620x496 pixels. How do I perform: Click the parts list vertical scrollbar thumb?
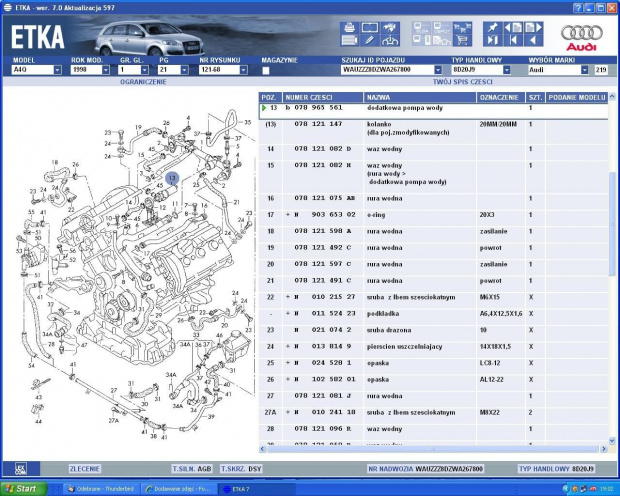612,223
